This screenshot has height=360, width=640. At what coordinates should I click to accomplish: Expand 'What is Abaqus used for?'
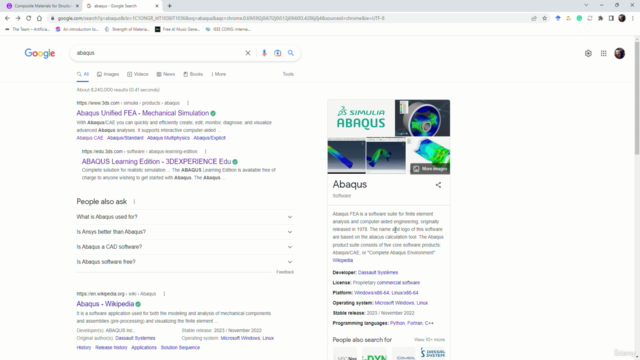pos(185,217)
